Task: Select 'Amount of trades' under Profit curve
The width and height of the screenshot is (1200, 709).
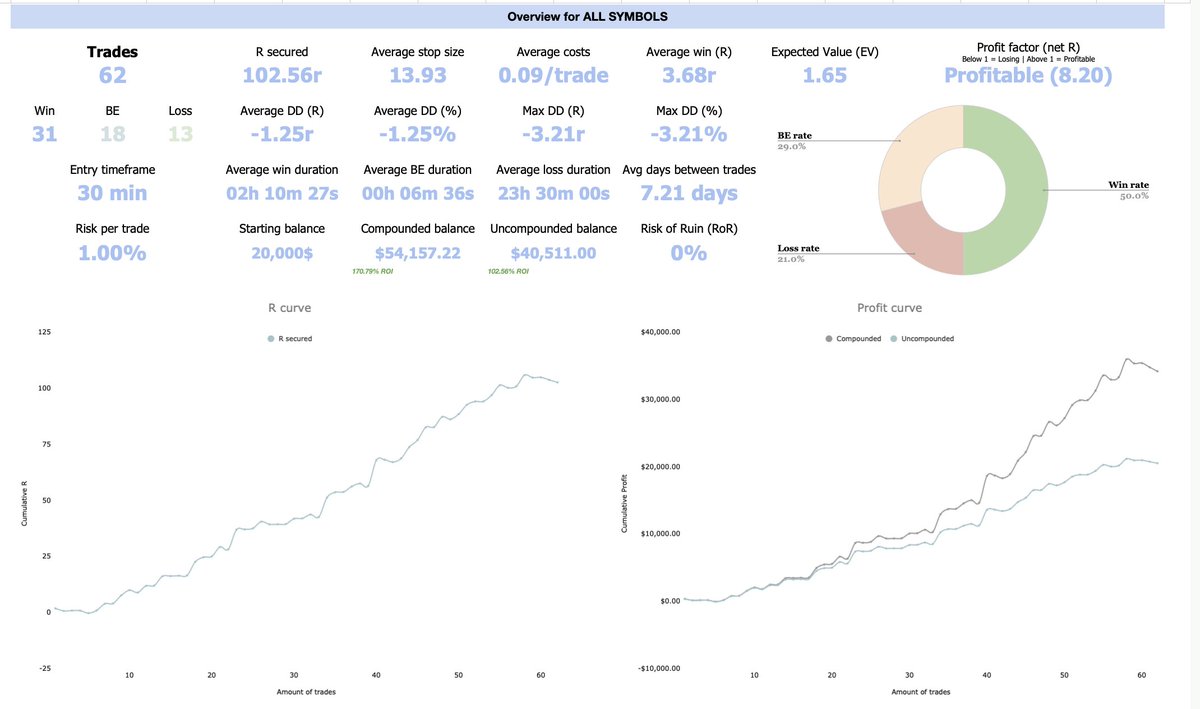Action: 921,692
